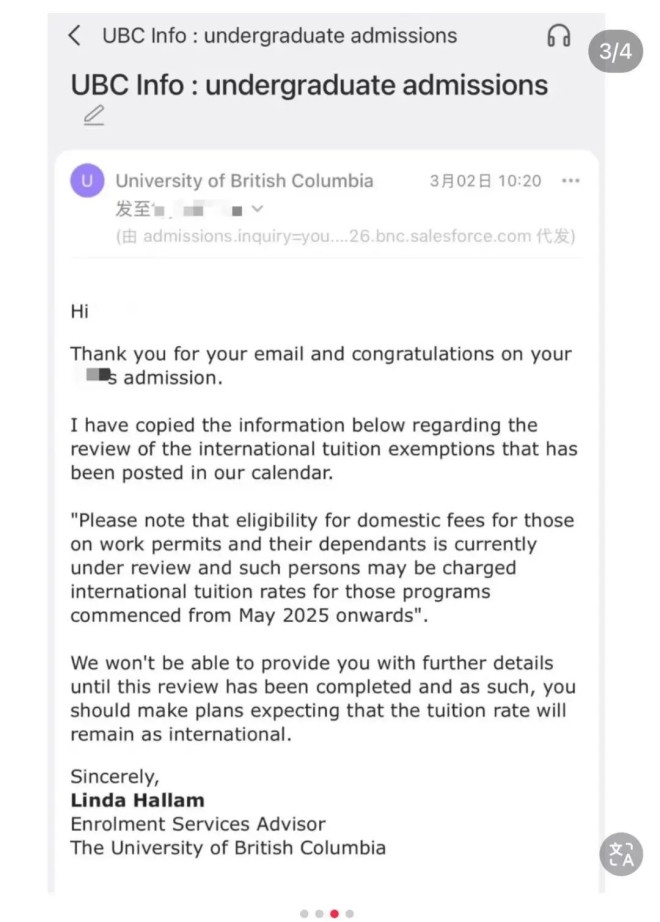Expand recipient details with the chevron

[257, 209]
